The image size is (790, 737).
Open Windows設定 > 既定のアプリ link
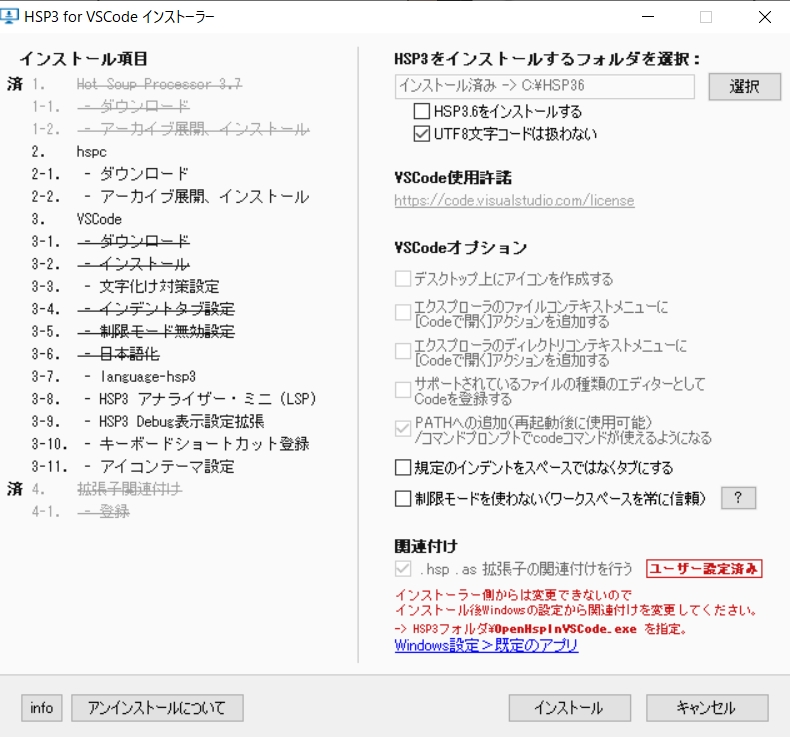pyautogui.click(x=486, y=645)
